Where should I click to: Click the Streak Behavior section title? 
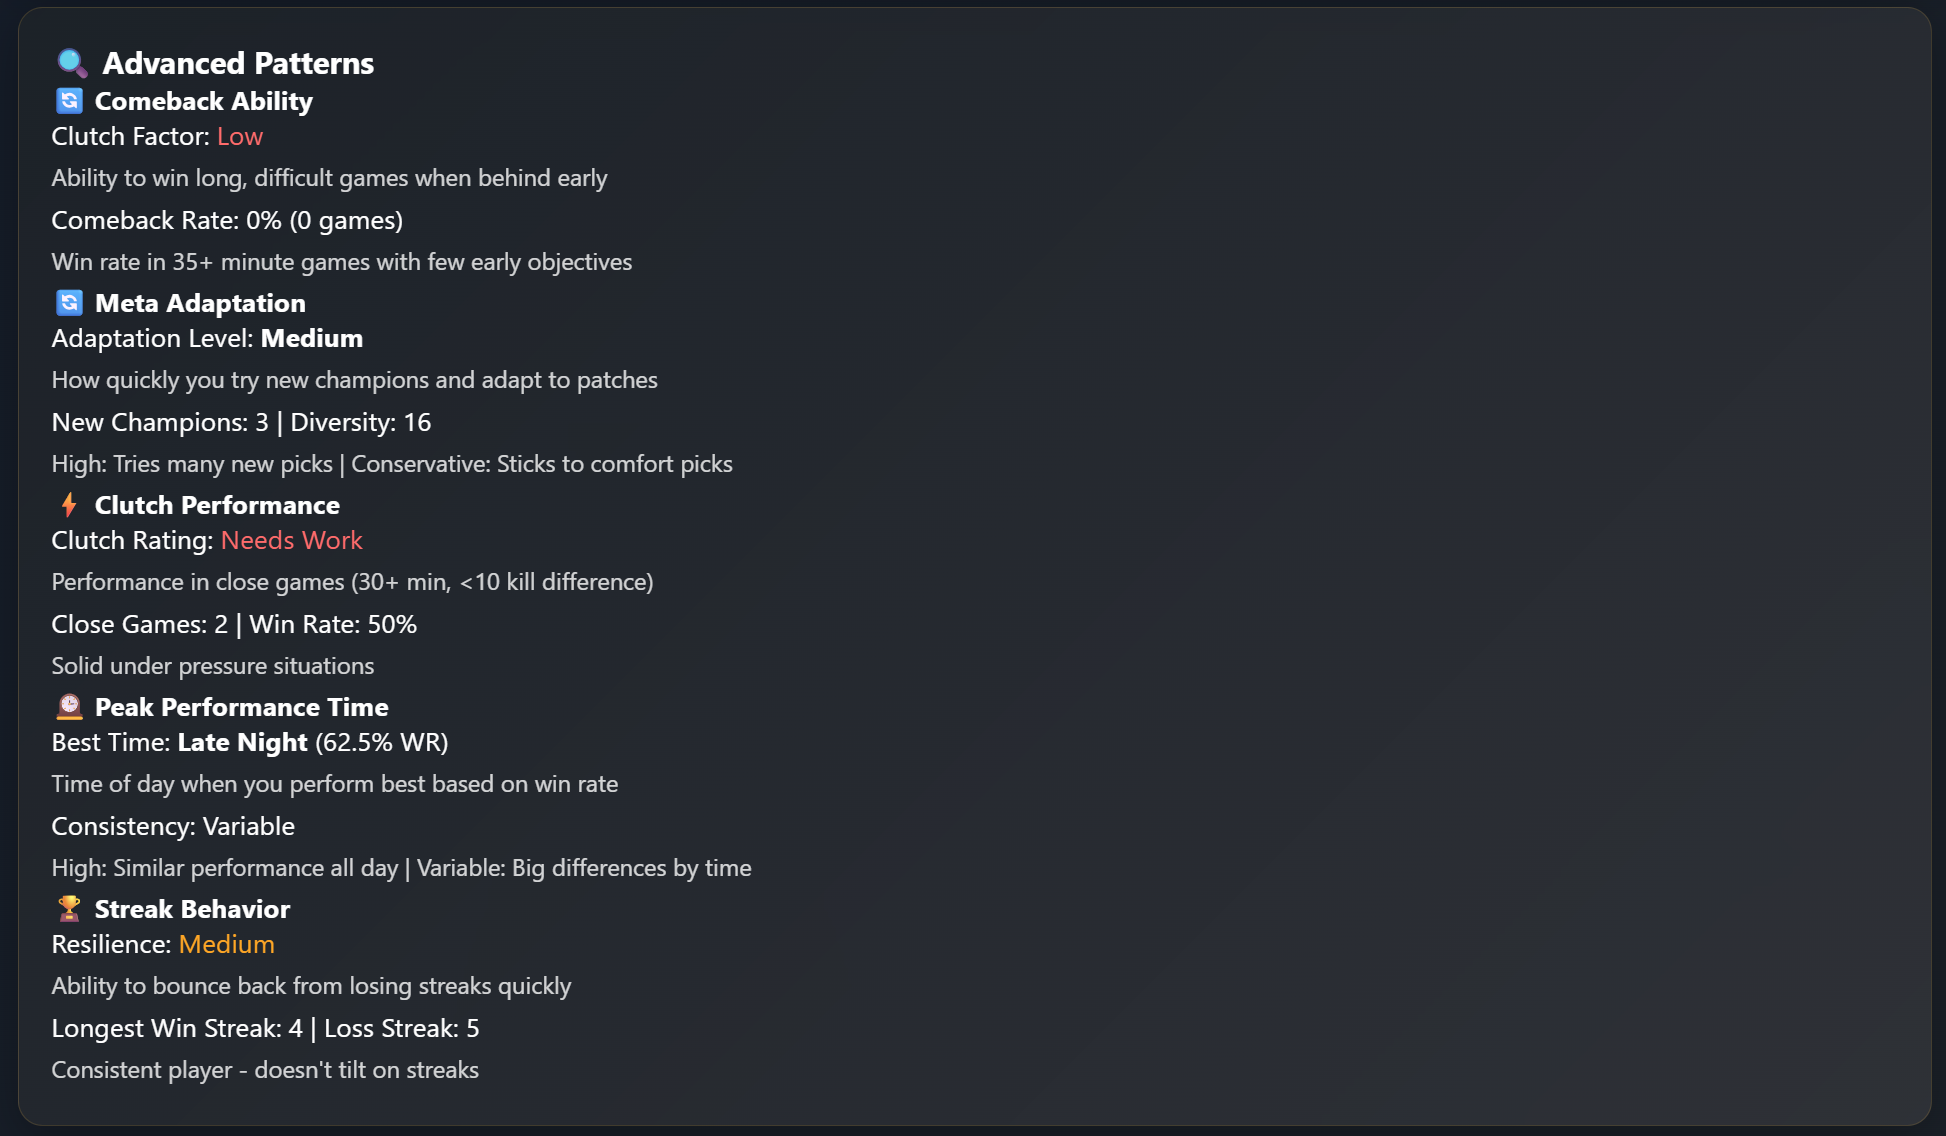pyautogui.click(x=192, y=909)
